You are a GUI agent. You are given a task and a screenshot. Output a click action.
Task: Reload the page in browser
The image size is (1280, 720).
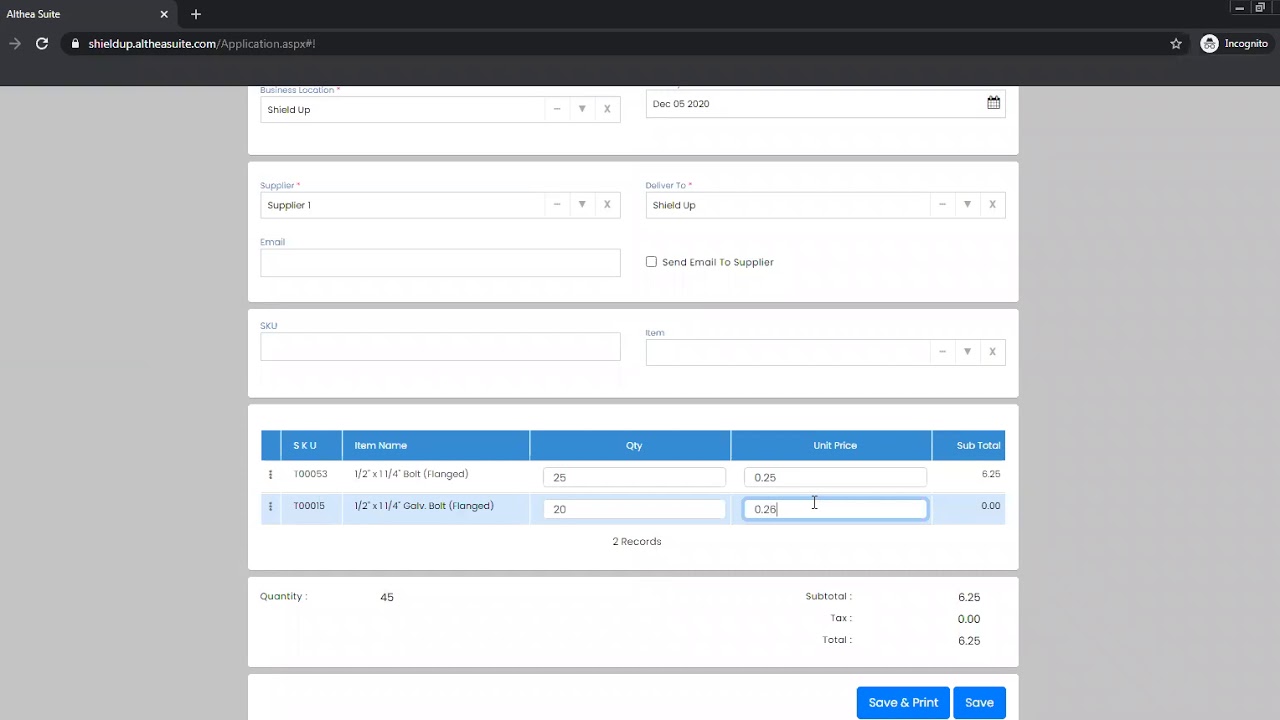[42, 44]
